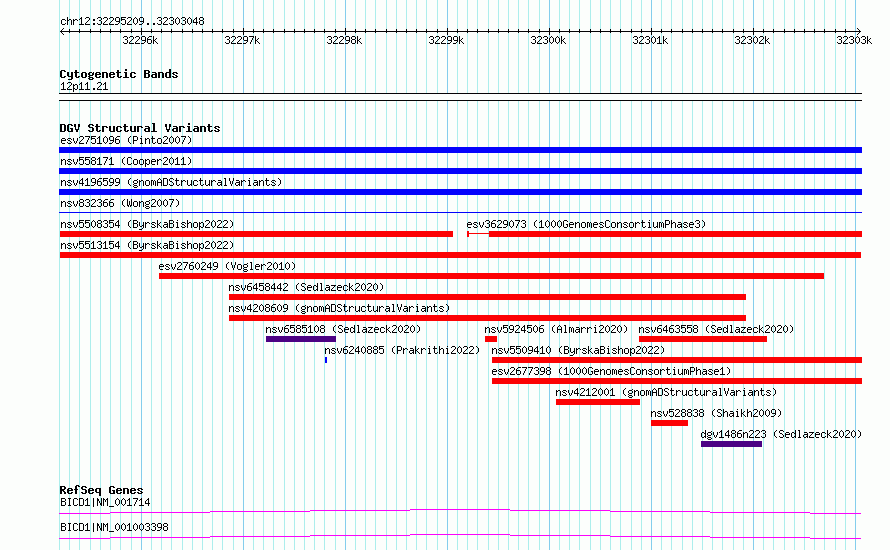Open the nsv832366 (Wong2007) variant label
Screen dimensions: 890x550
click(120, 203)
